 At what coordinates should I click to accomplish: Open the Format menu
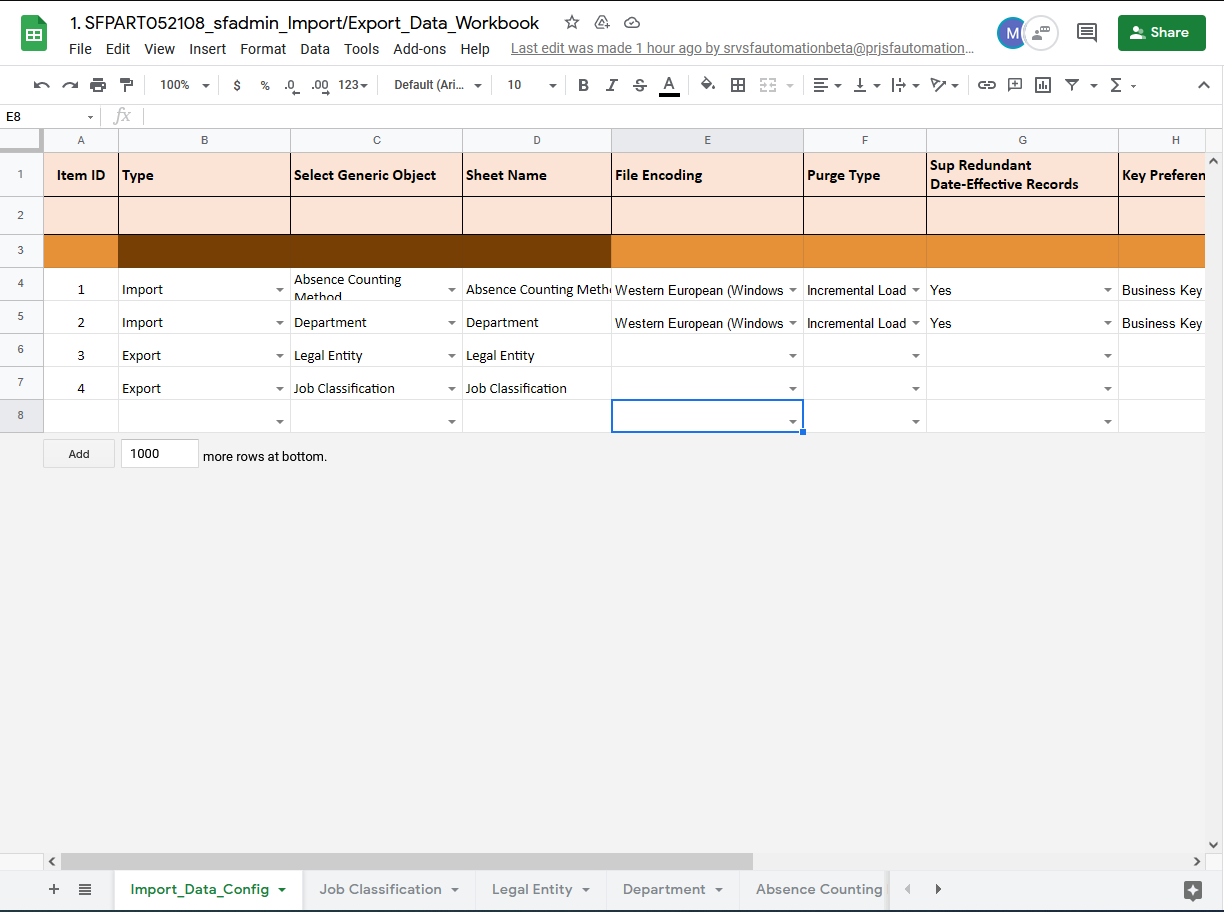click(x=263, y=48)
